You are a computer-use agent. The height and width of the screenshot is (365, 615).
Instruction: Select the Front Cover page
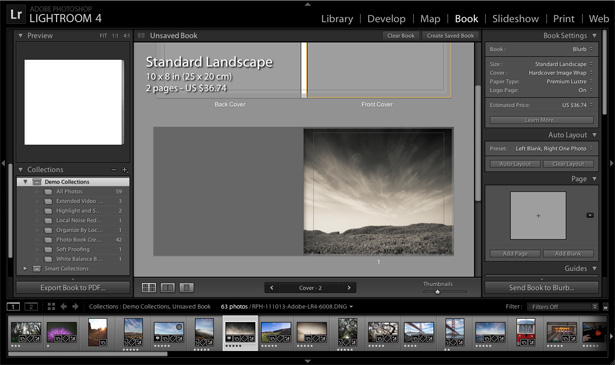378,70
